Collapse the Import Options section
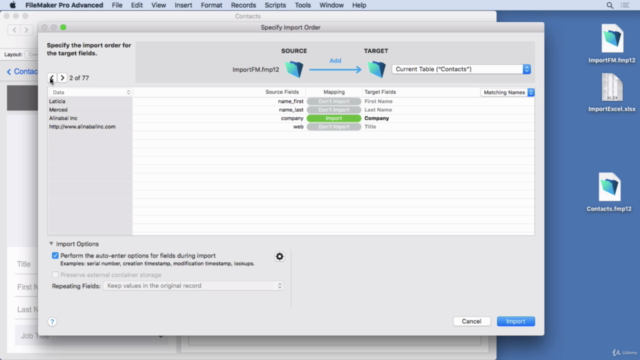Image resolution: width=640 pixels, height=360 pixels. pyautogui.click(x=51, y=244)
